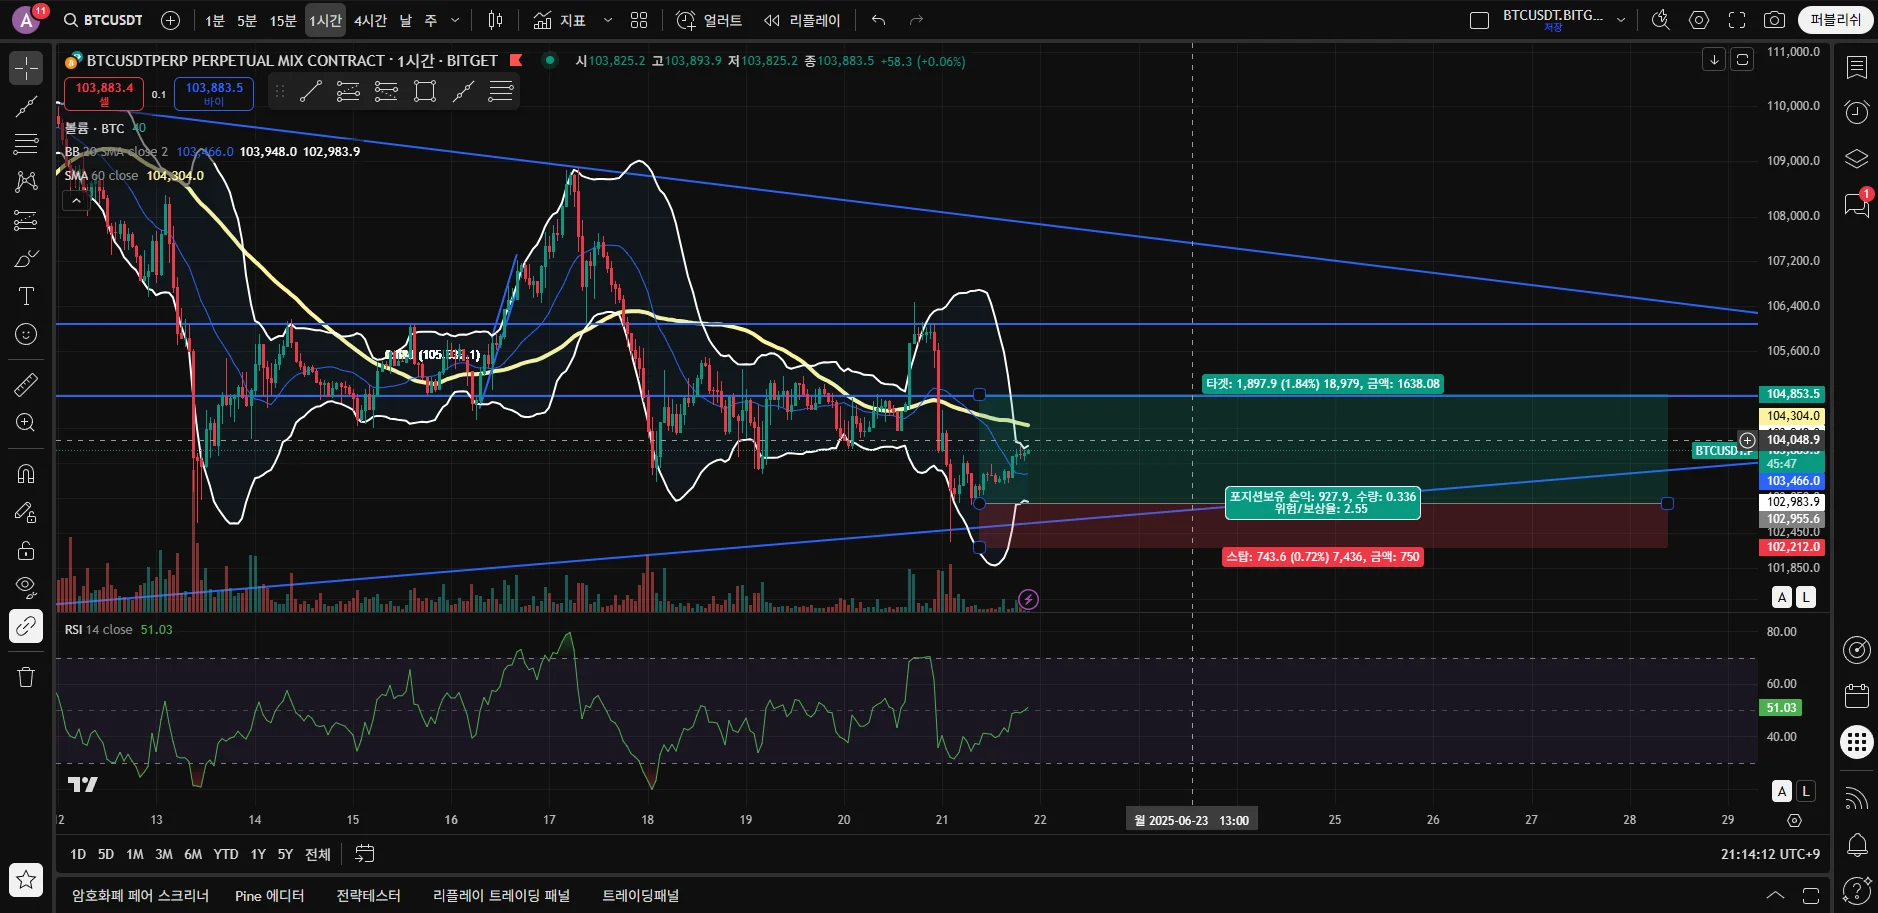Toggle log scale L on RSI pane
Image resolution: width=1878 pixels, height=913 pixels.
tap(1805, 791)
